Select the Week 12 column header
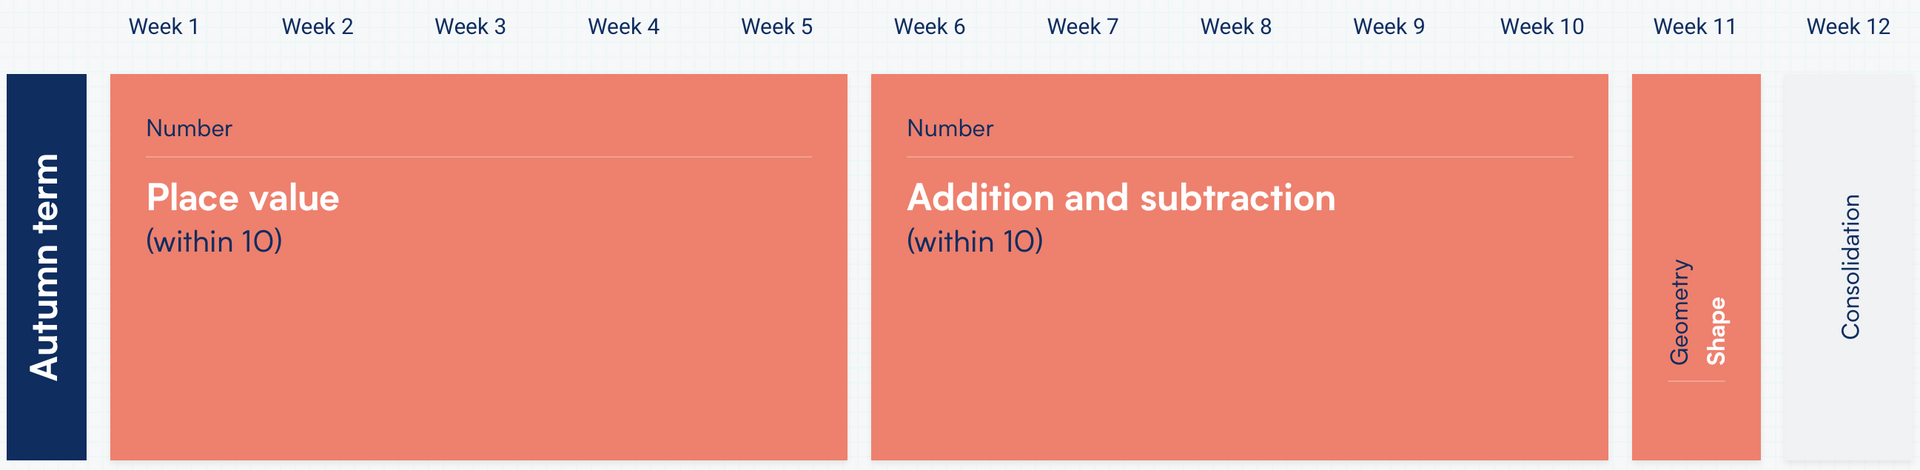Screen dimensions: 1920x470 [x=1848, y=27]
